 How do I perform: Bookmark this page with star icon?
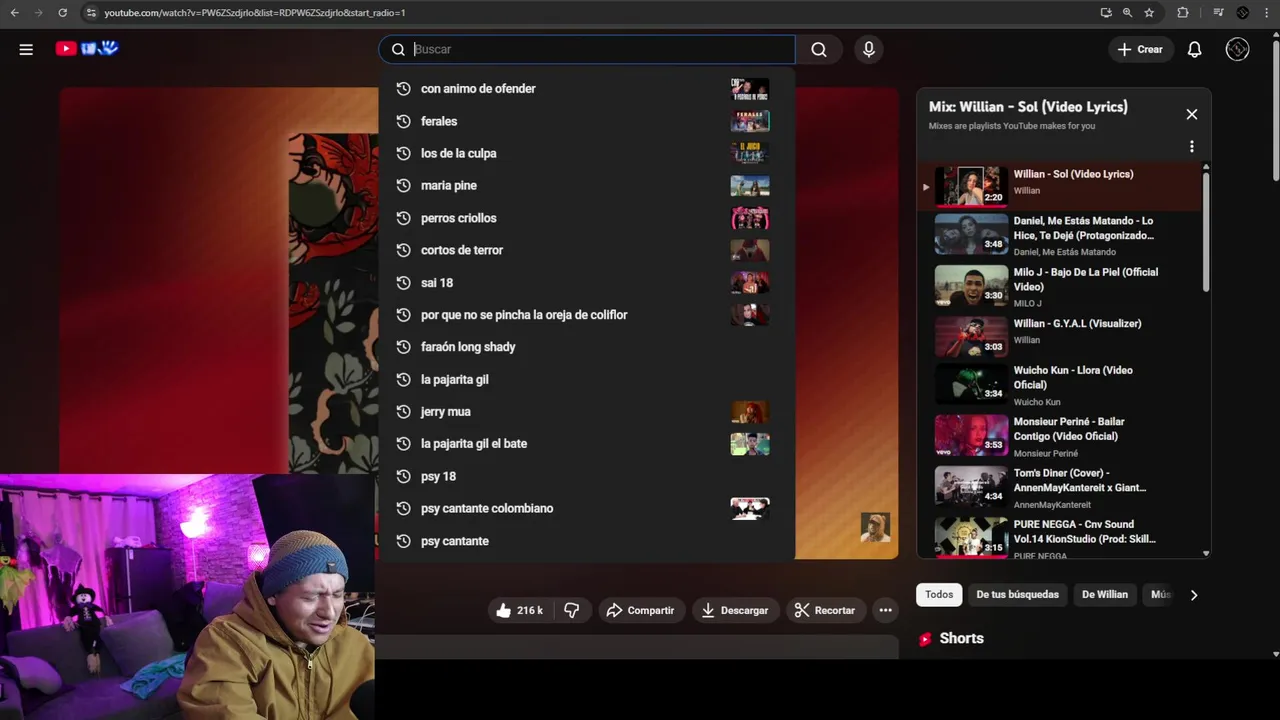click(x=1149, y=12)
